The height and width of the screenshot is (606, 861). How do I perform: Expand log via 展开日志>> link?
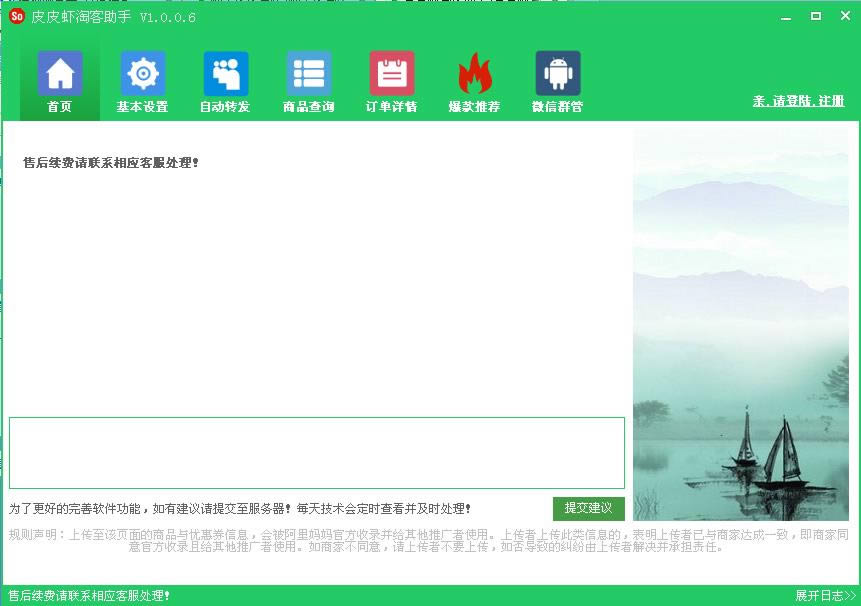coord(825,596)
